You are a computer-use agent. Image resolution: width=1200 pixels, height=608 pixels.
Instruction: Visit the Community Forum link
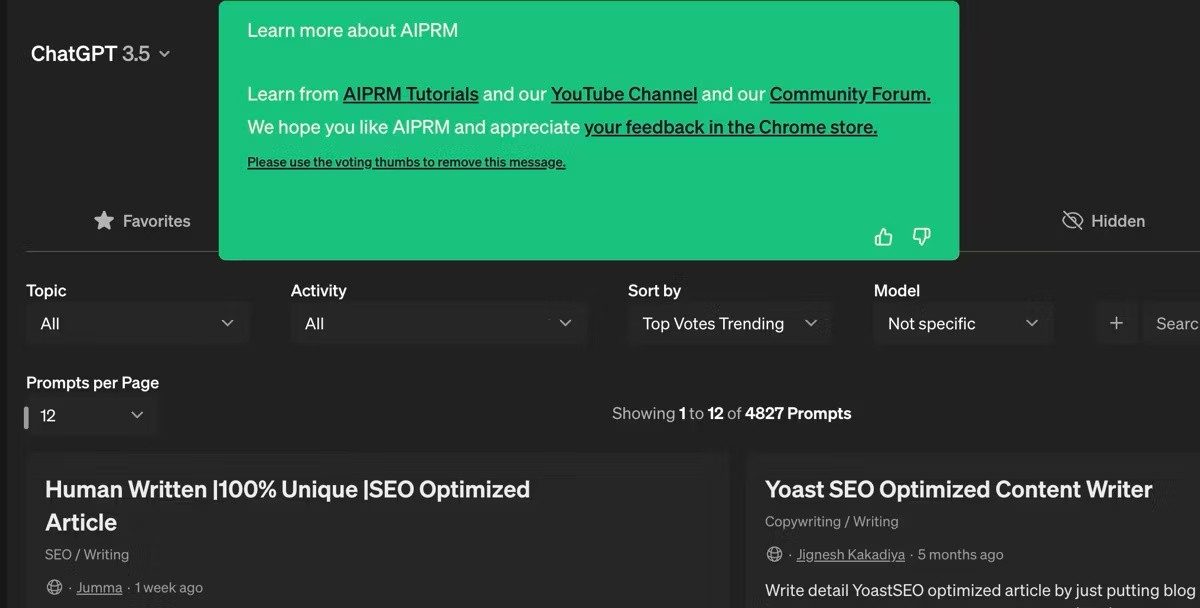tap(849, 94)
